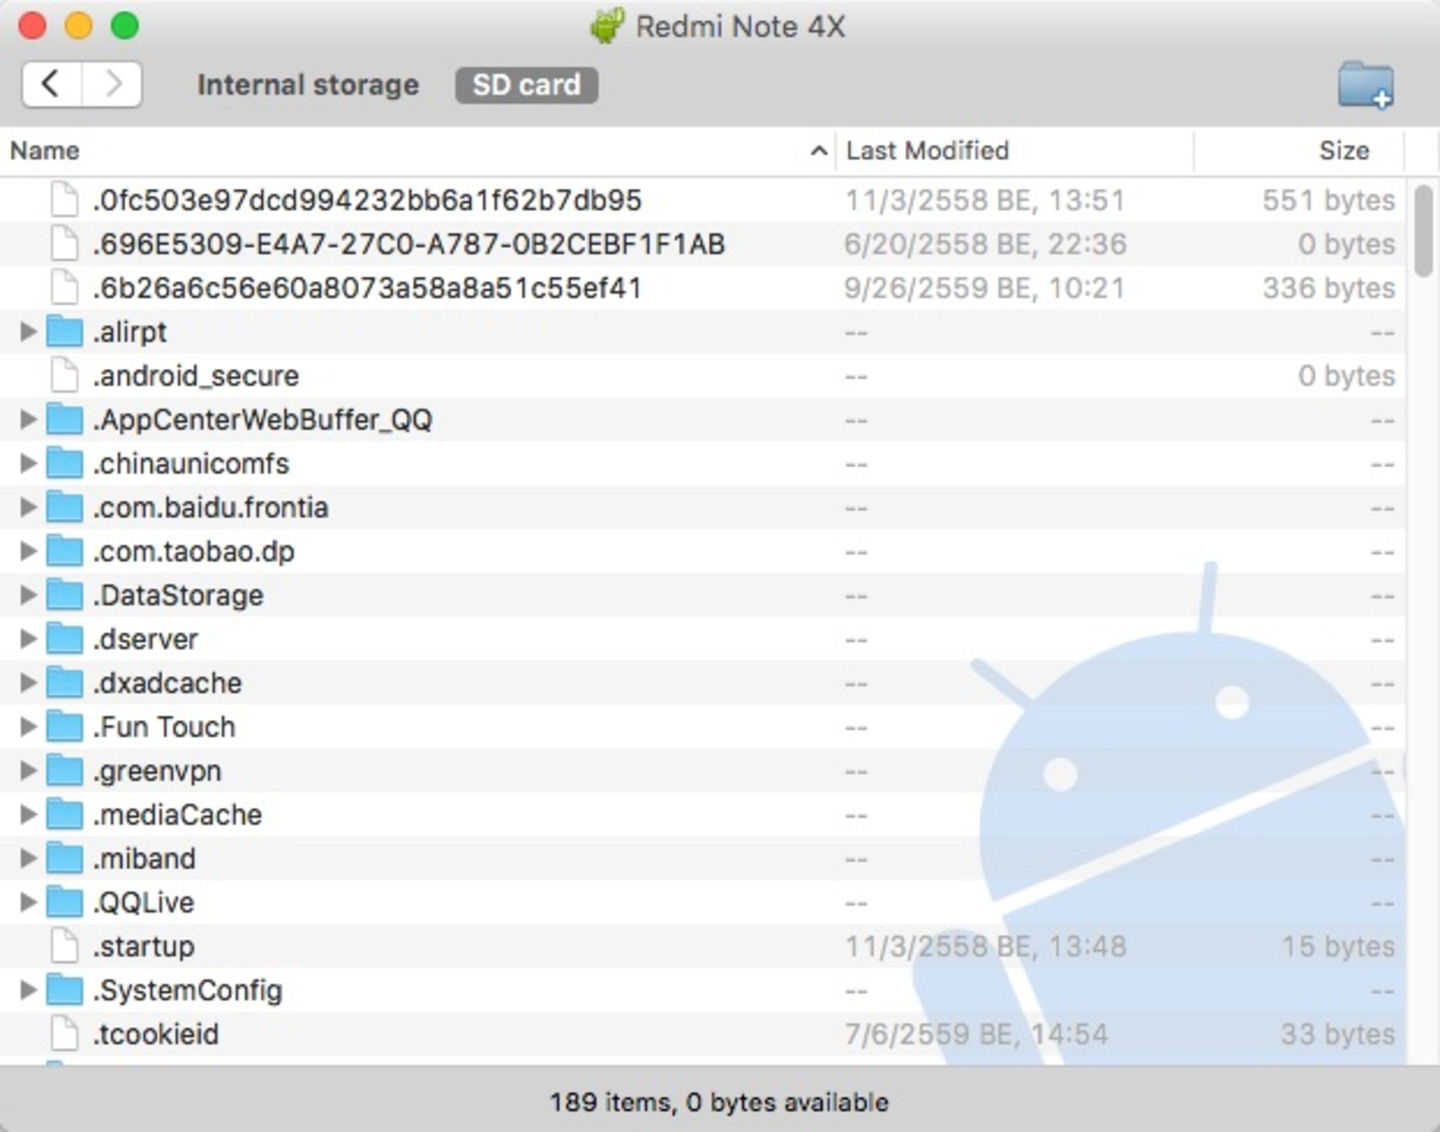Sort by the Last Modified column header
Viewport: 1440px width, 1132px height.
point(1015,151)
